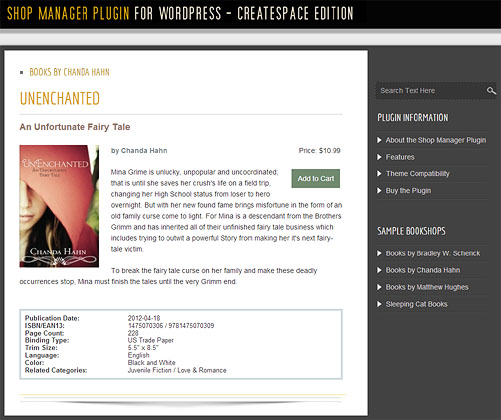Click the page count value 228
Viewport: 501px width, 420px height.
pyautogui.click(x=133, y=333)
